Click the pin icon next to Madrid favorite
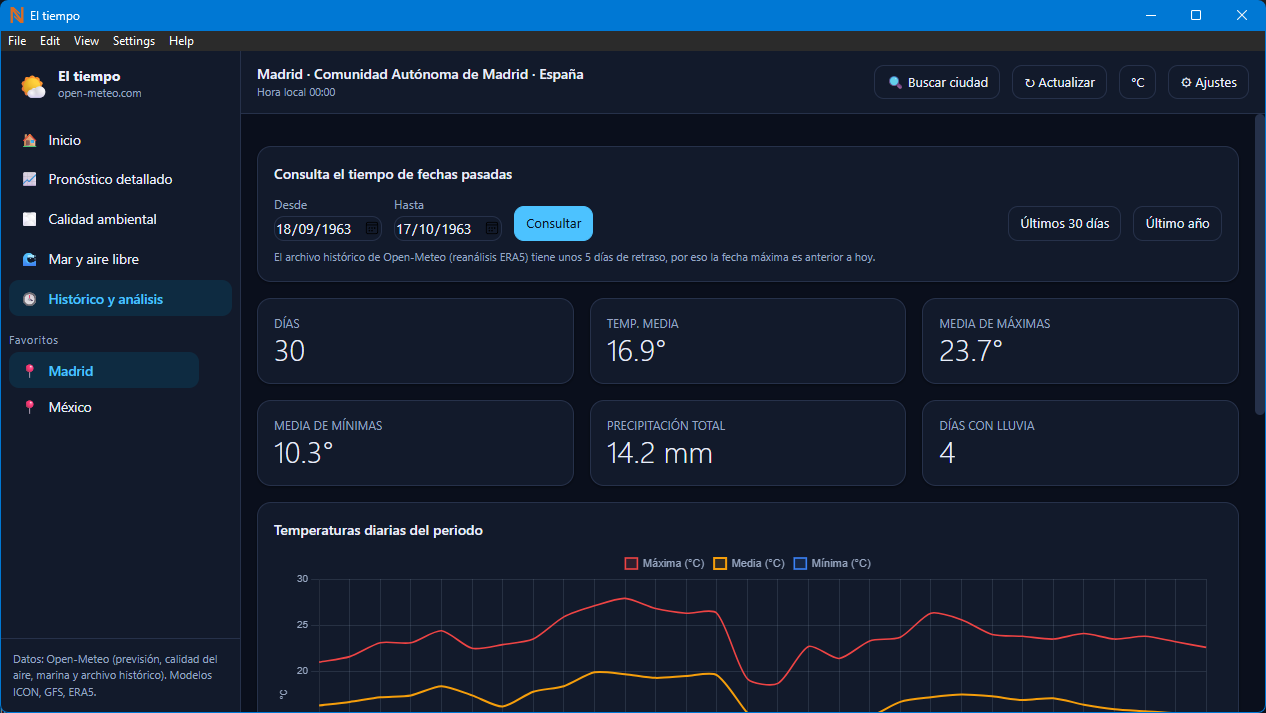 30,371
